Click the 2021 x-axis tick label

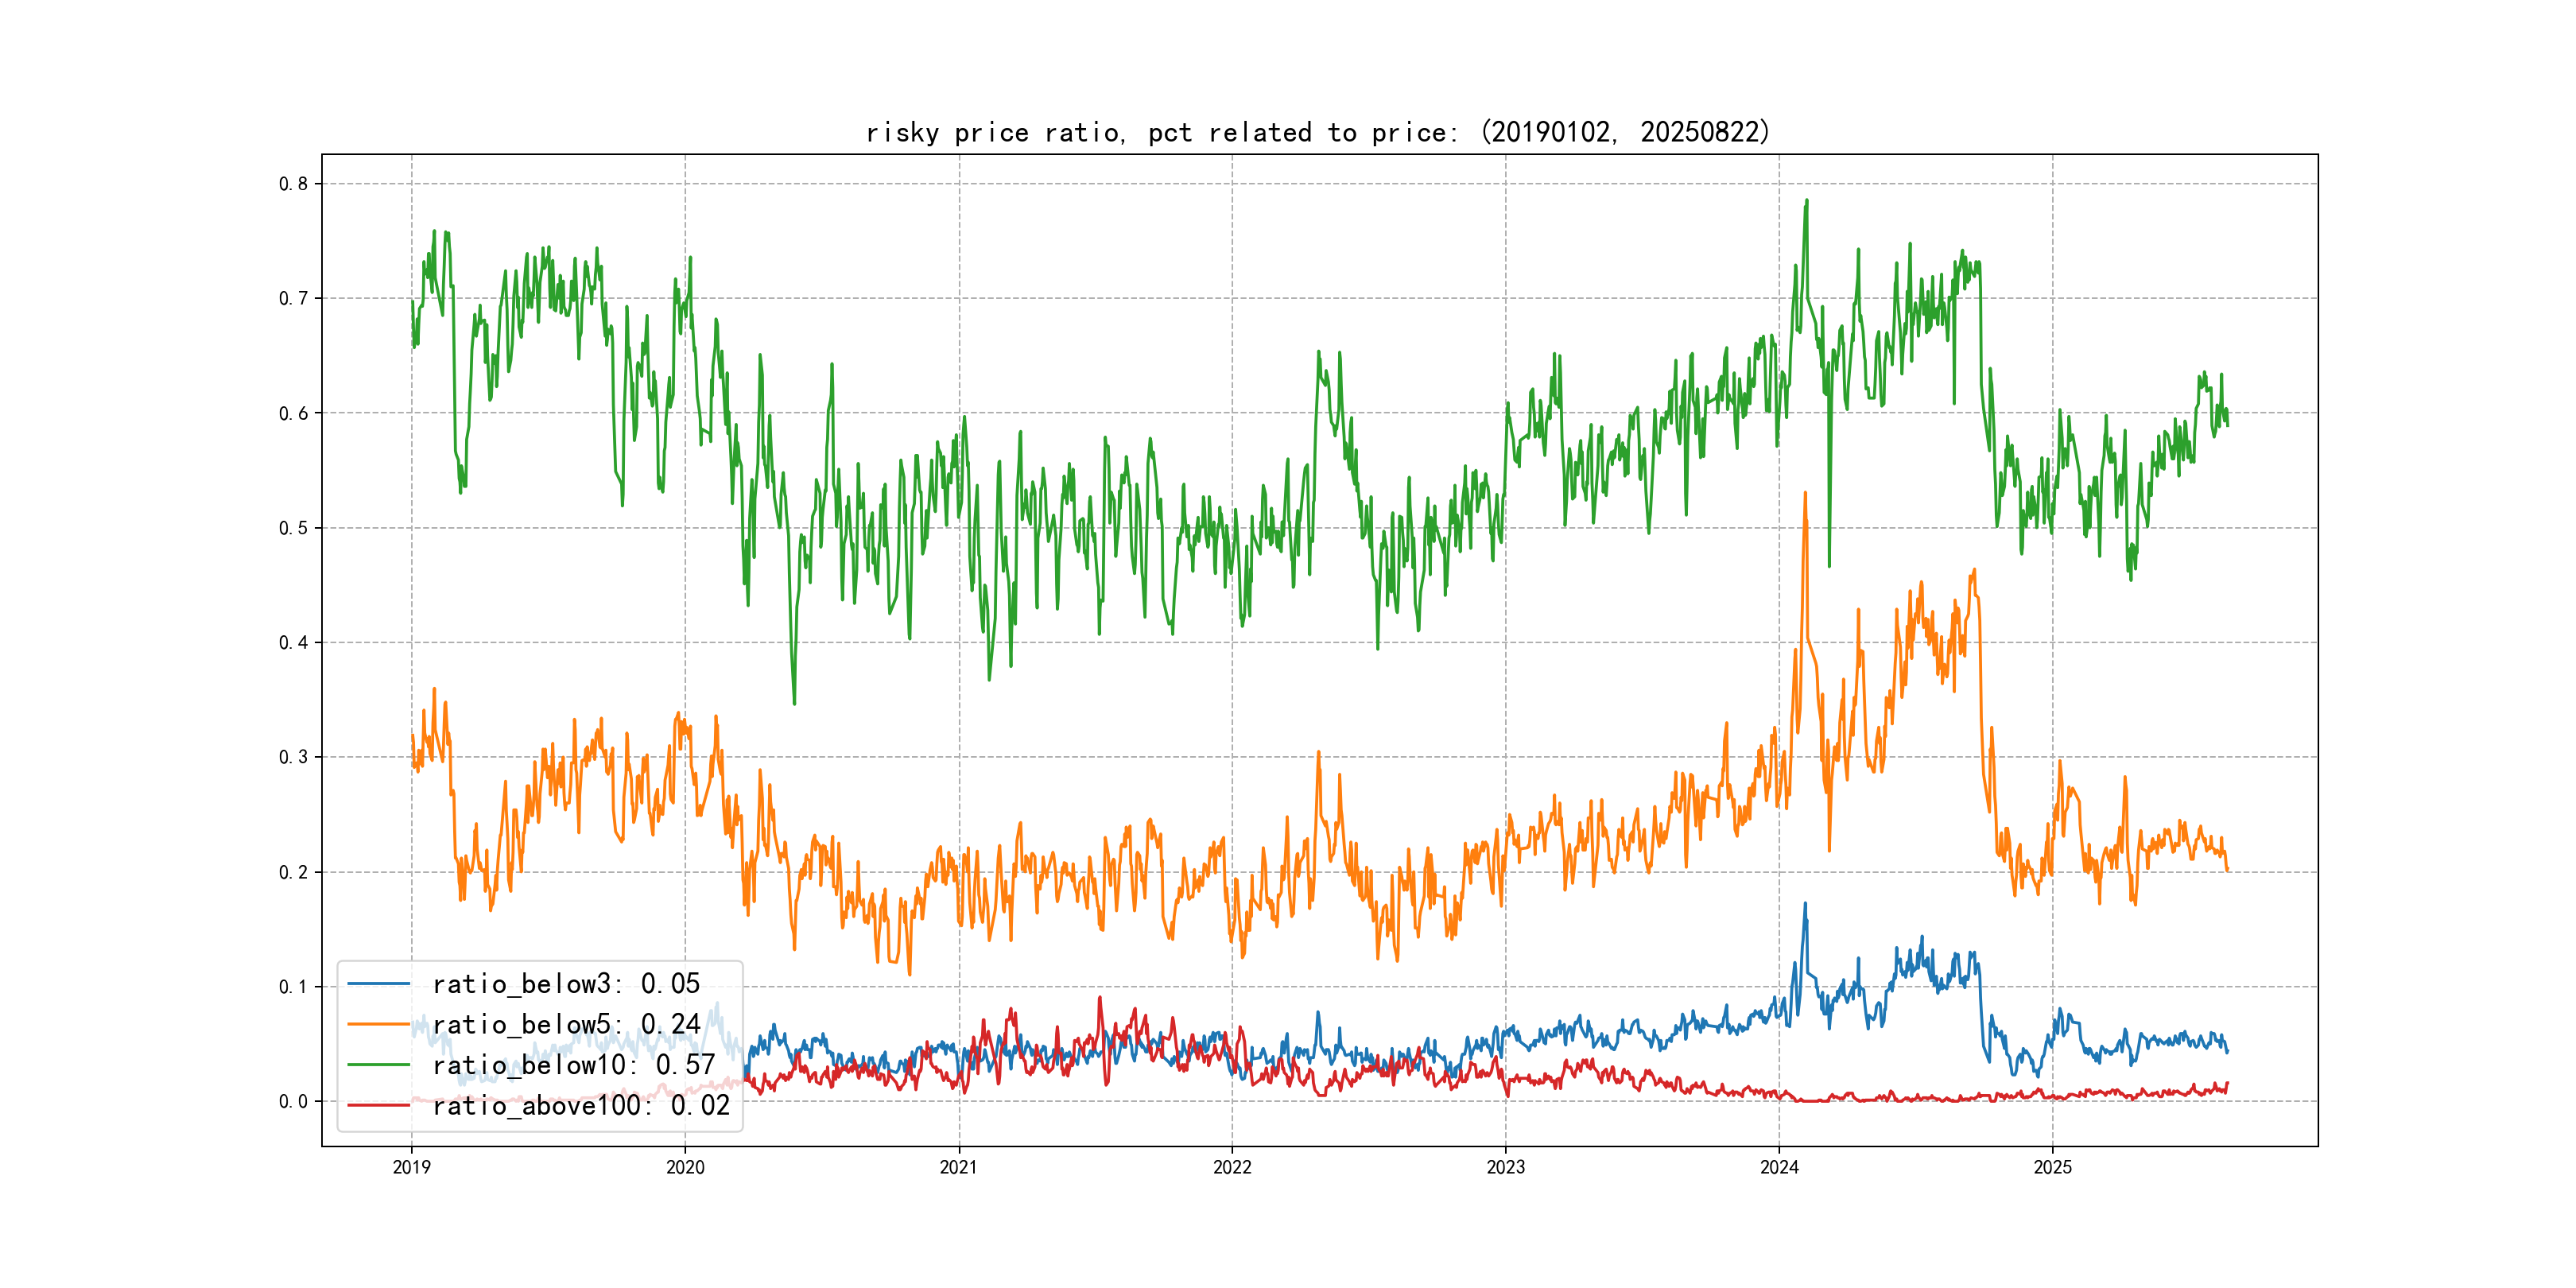[x=959, y=1167]
